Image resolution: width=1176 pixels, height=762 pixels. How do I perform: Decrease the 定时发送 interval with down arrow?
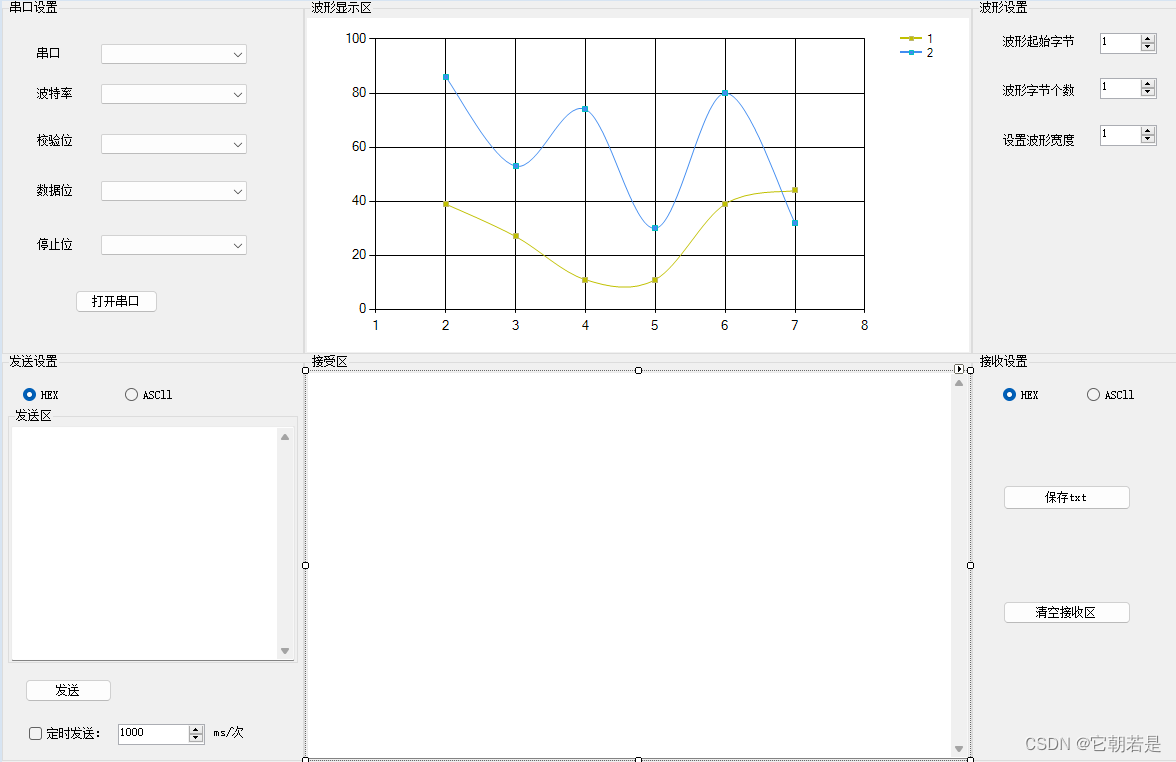click(x=196, y=739)
